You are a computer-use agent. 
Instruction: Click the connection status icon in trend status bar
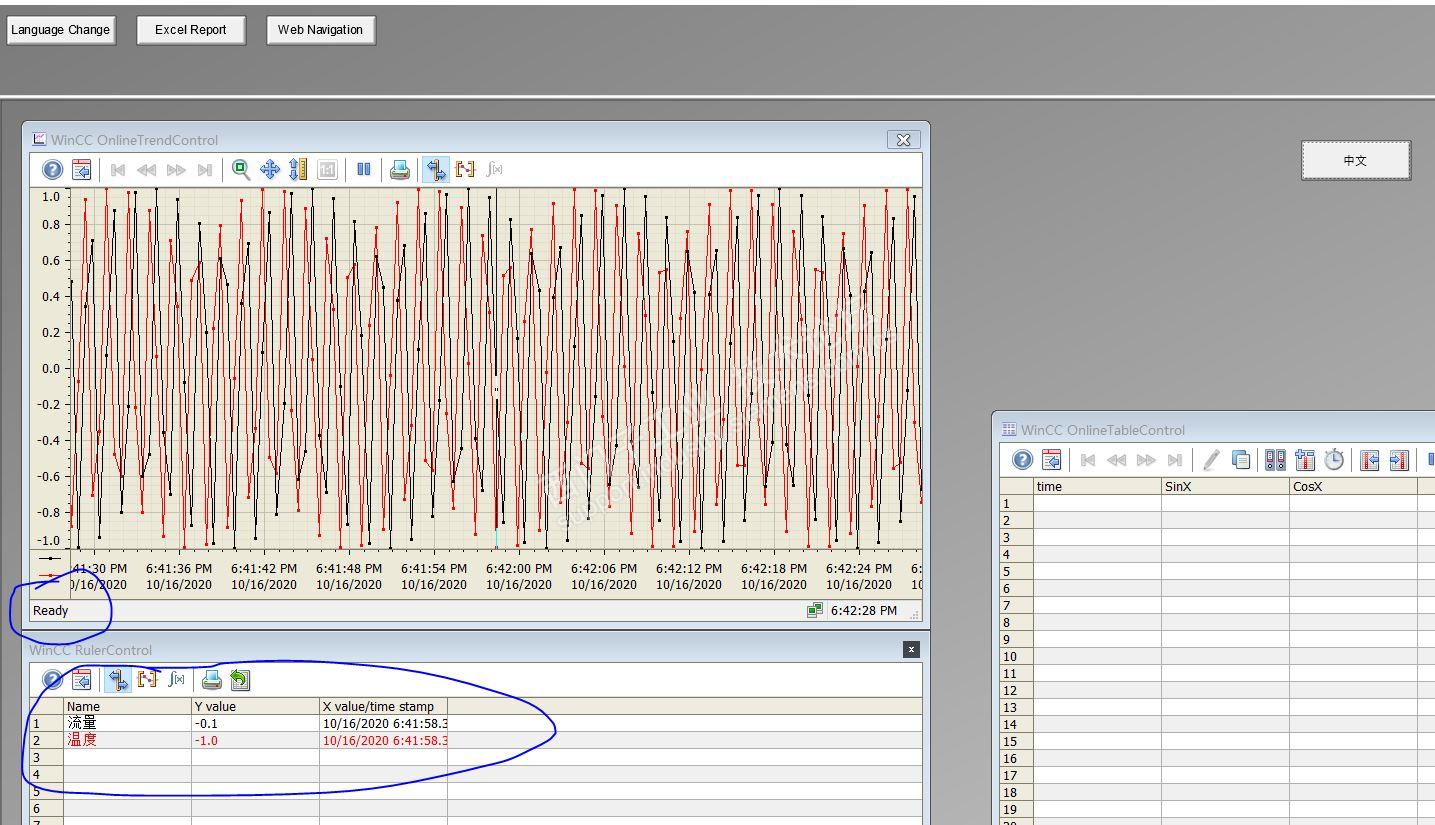[x=815, y=610]
